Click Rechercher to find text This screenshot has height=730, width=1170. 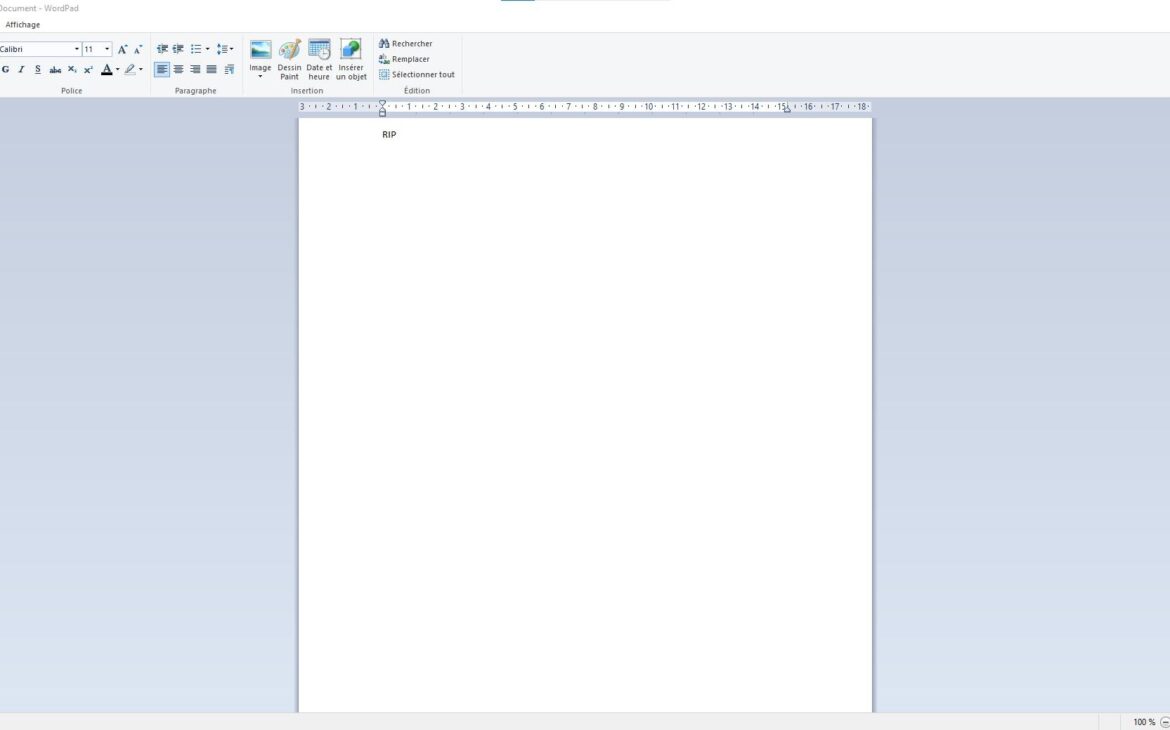tap(404, 43)
